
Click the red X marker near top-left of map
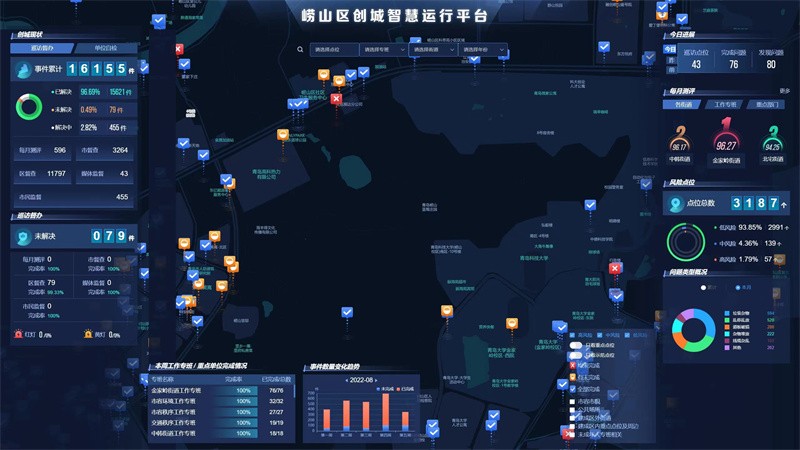coord(179,49)
